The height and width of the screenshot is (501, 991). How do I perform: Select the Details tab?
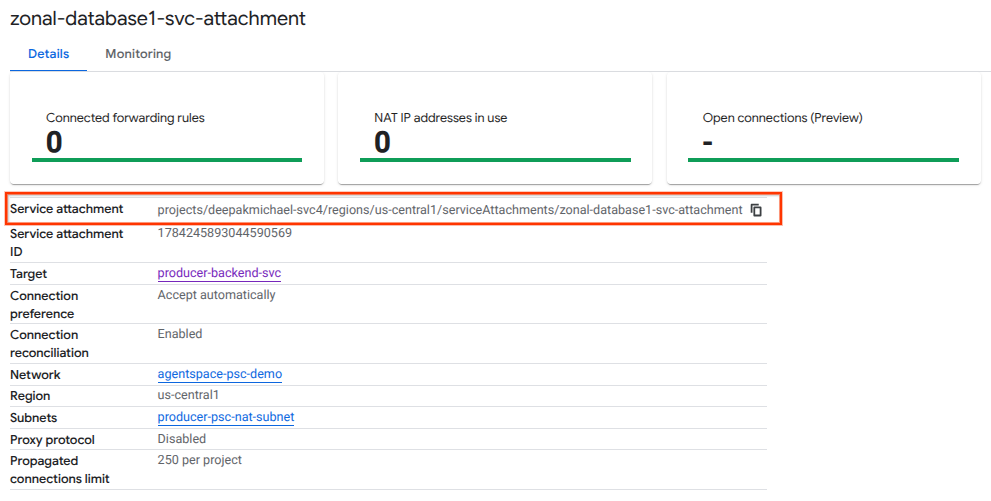point(48,54)
